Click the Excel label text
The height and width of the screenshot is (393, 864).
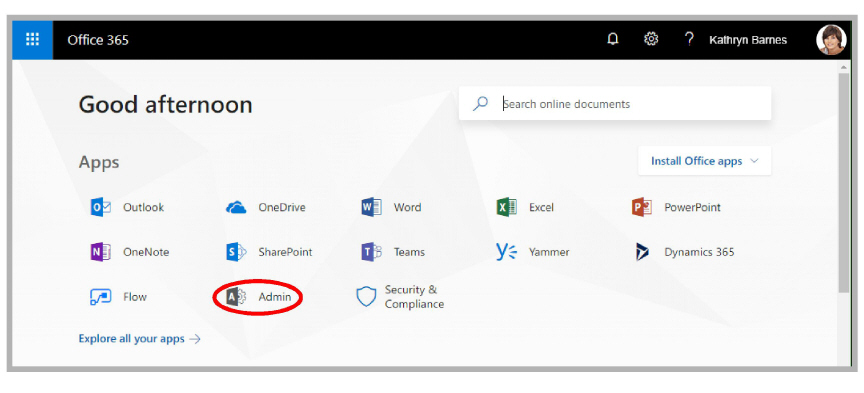pyautogui.click(x=542, y=208)
